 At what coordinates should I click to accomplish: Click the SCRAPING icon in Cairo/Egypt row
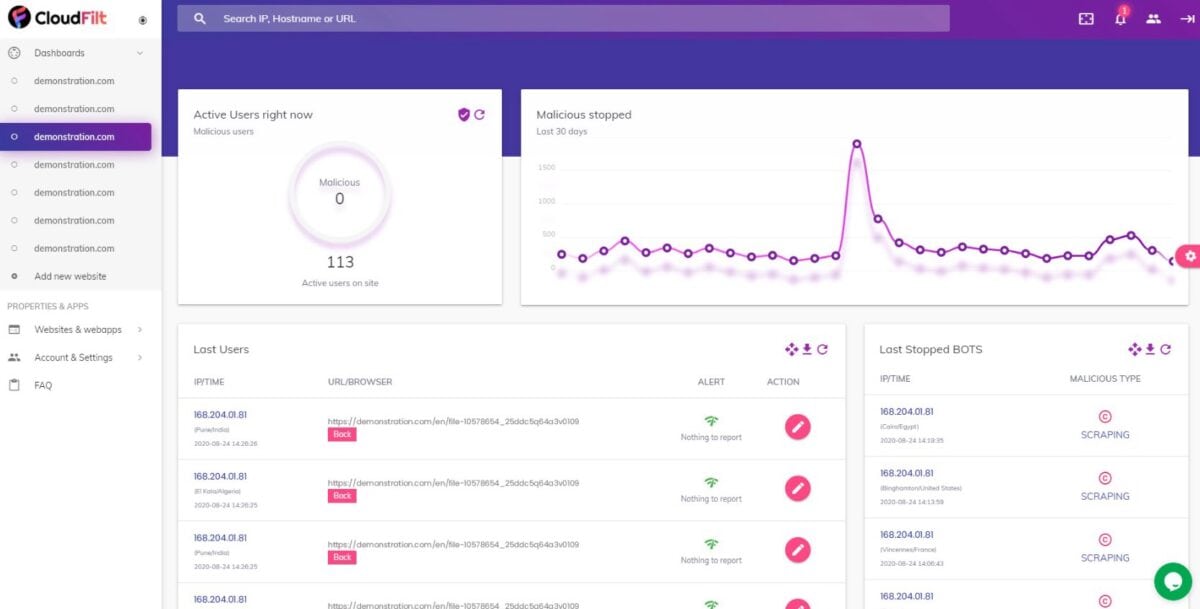[1105, 417]
